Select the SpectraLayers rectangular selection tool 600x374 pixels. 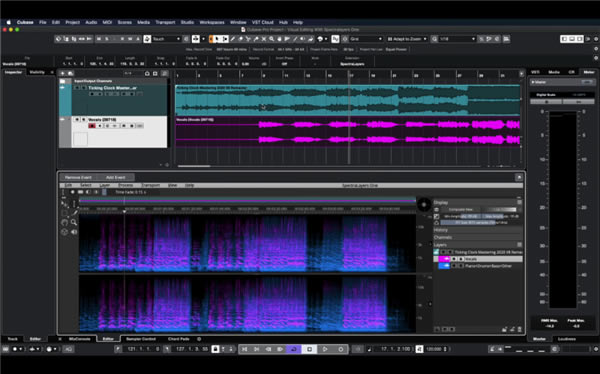click(x=64, y=213)
